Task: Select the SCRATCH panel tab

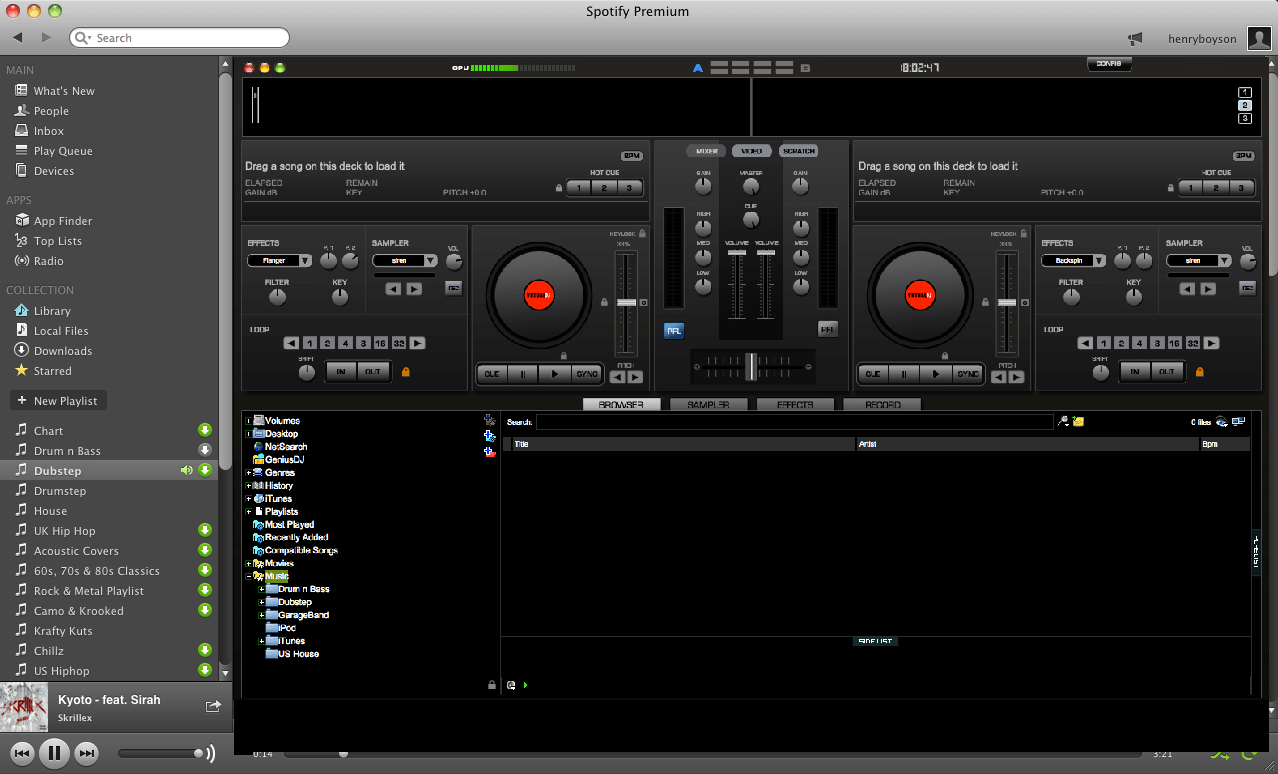Action: (798, 151)
